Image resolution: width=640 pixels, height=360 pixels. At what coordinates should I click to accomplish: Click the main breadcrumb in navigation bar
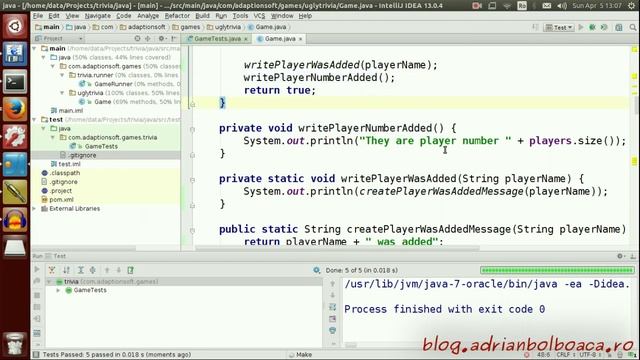47,27
